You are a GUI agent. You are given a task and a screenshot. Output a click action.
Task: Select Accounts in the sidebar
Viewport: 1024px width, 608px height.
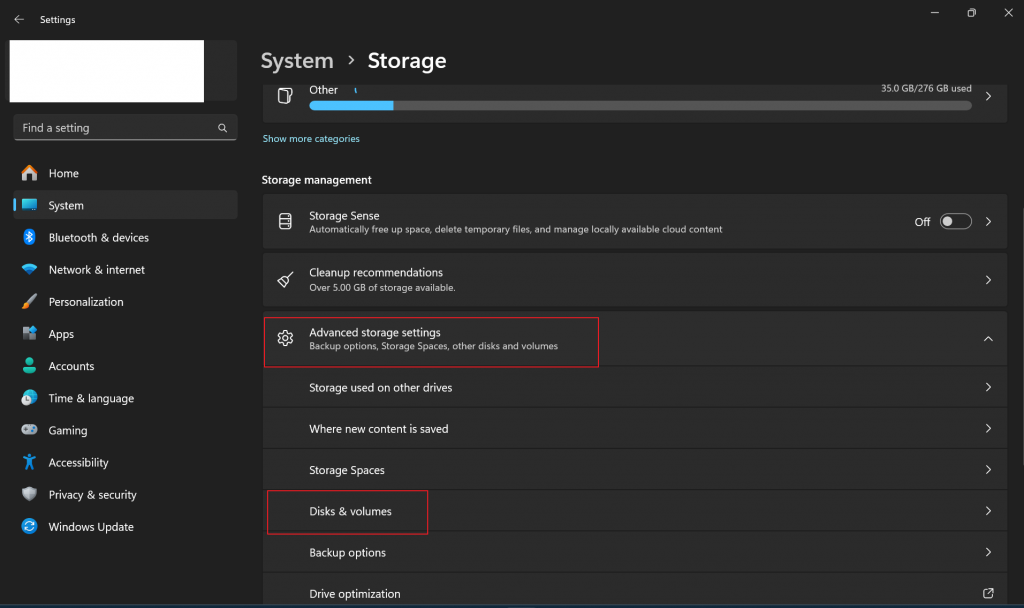tap(71, 366)
